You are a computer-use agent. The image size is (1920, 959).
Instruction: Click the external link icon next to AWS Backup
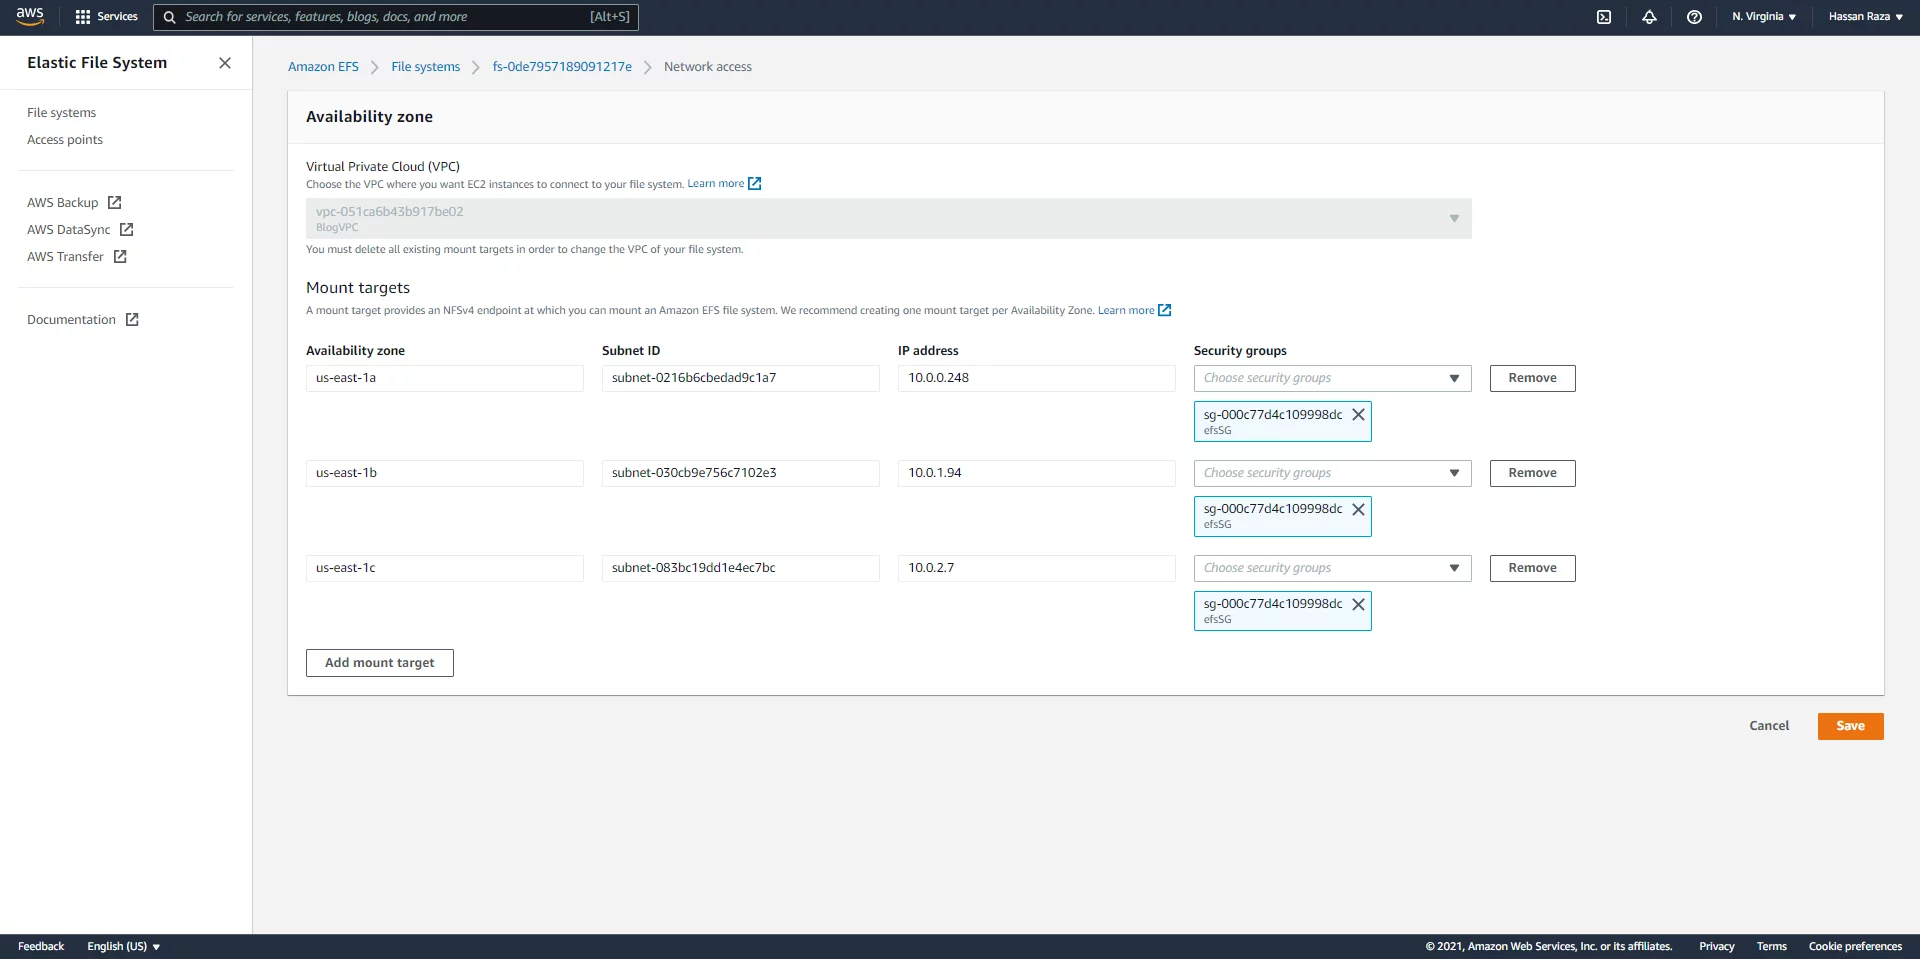[114, 203]
